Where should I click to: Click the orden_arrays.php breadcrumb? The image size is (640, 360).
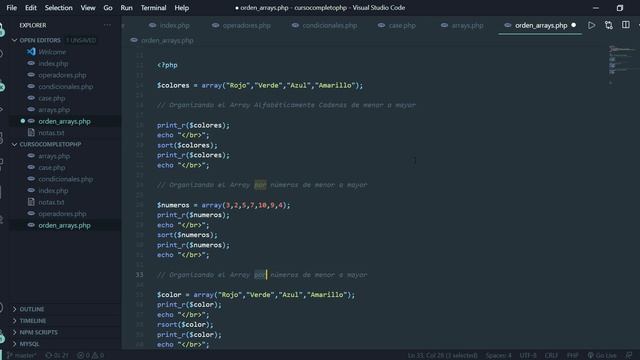pyautogui.click(x=162, y=40)
